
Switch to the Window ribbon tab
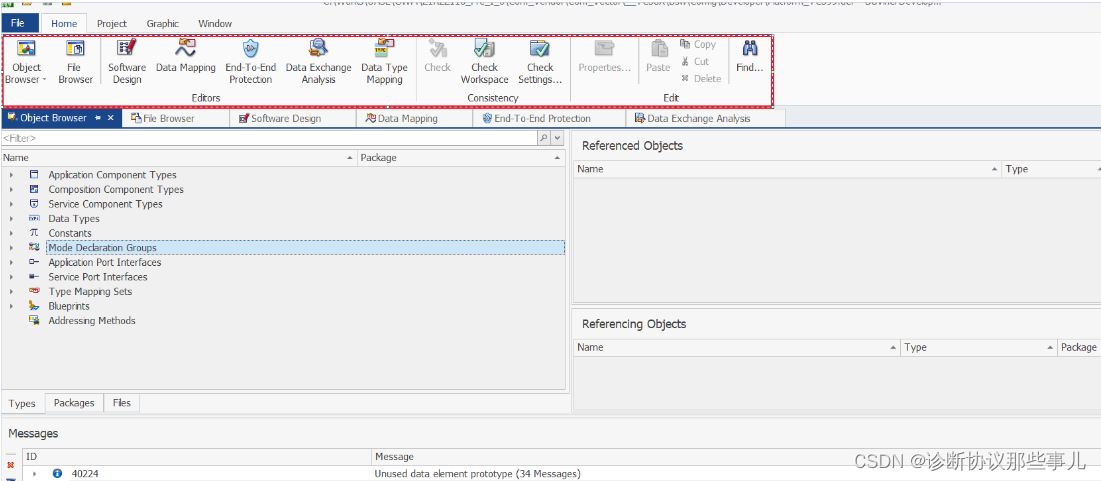[215, 23]
